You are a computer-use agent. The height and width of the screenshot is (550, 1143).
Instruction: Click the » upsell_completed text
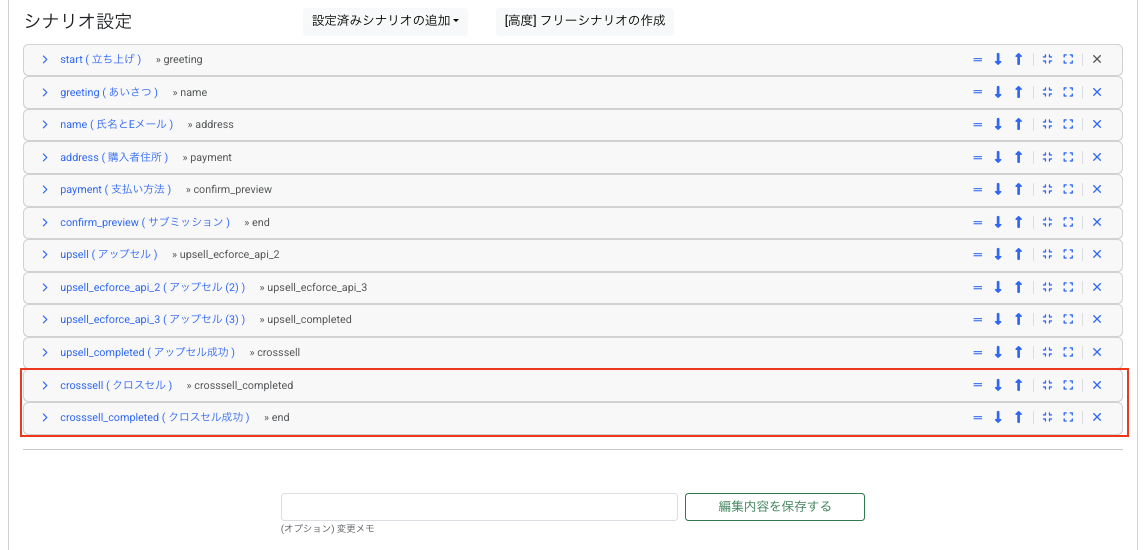click(305, 319)
